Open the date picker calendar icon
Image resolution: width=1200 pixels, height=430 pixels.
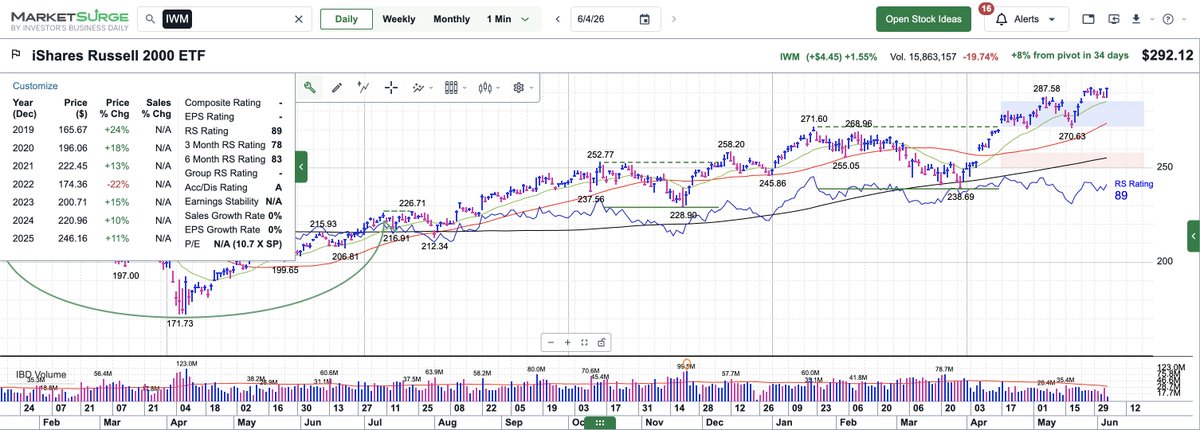(645, 19)
